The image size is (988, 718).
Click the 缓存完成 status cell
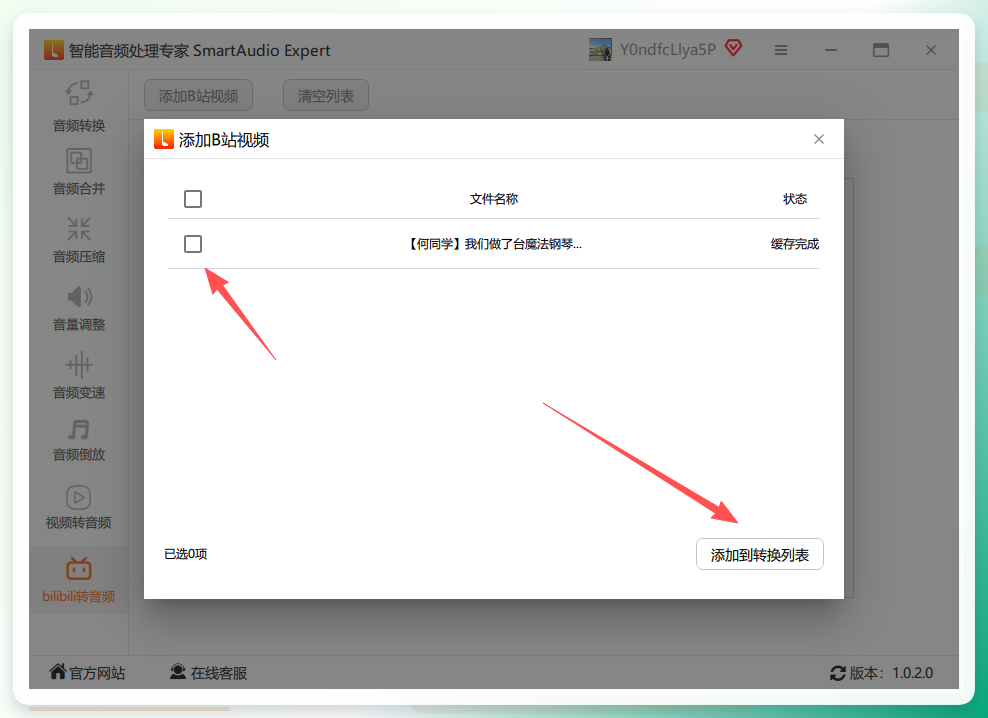coord(795,244)
